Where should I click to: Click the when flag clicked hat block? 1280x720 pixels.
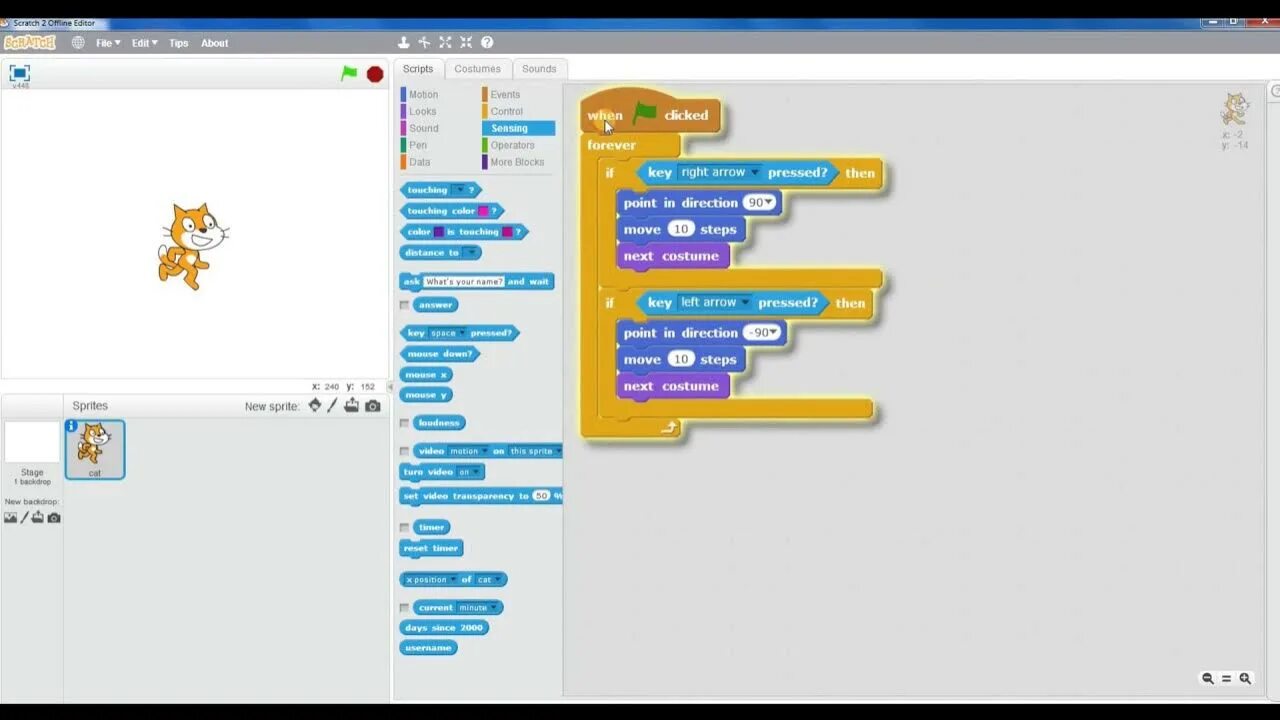click(651, 114)
